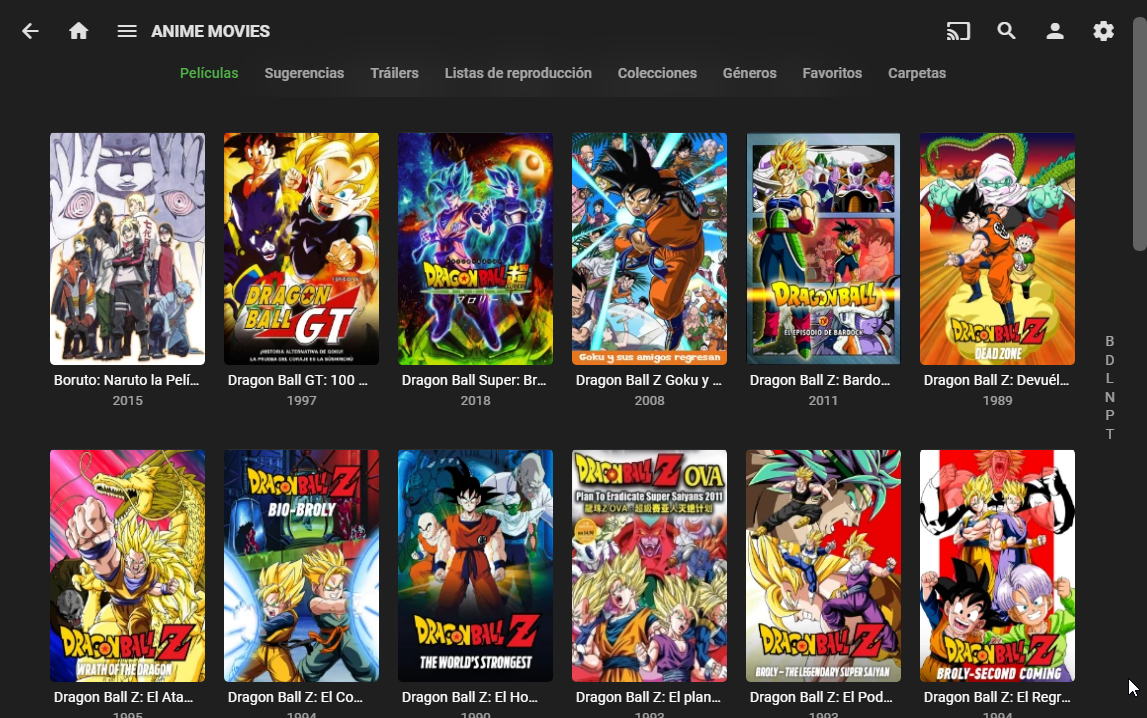
Task: Jump to letter L in alphabet picker
Action: click(1110, 379)
